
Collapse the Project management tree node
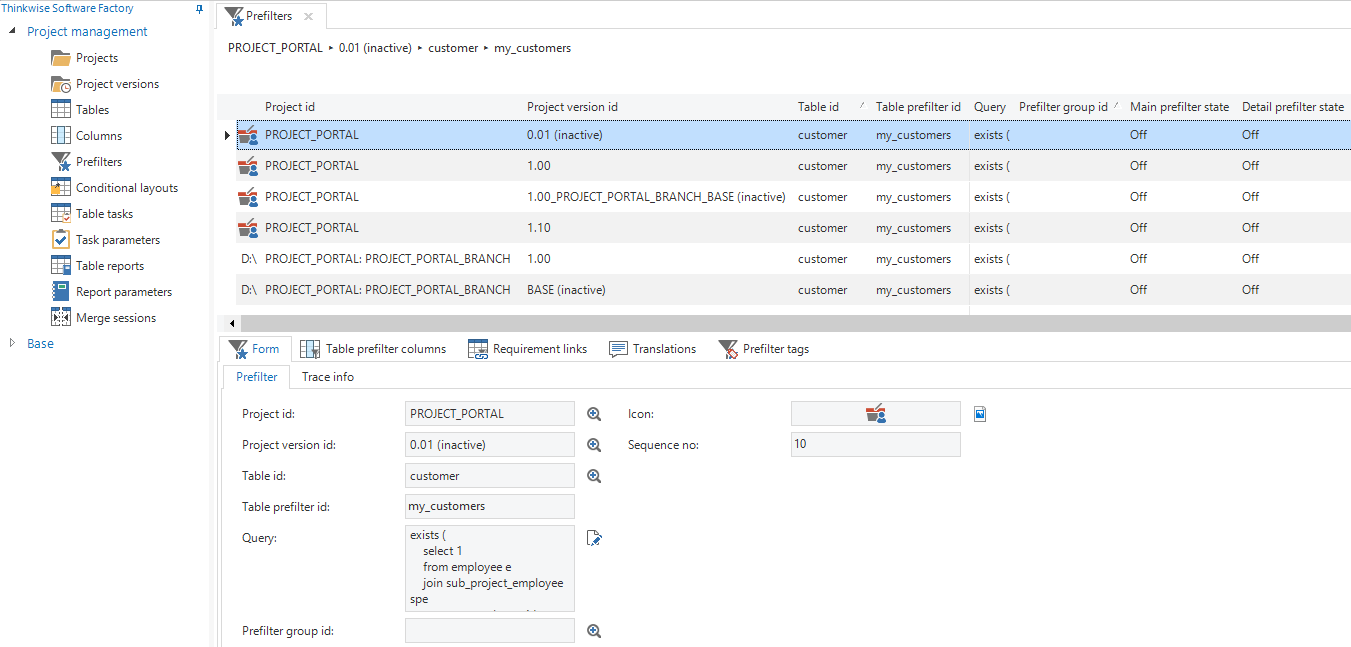[x=13, y=32]
